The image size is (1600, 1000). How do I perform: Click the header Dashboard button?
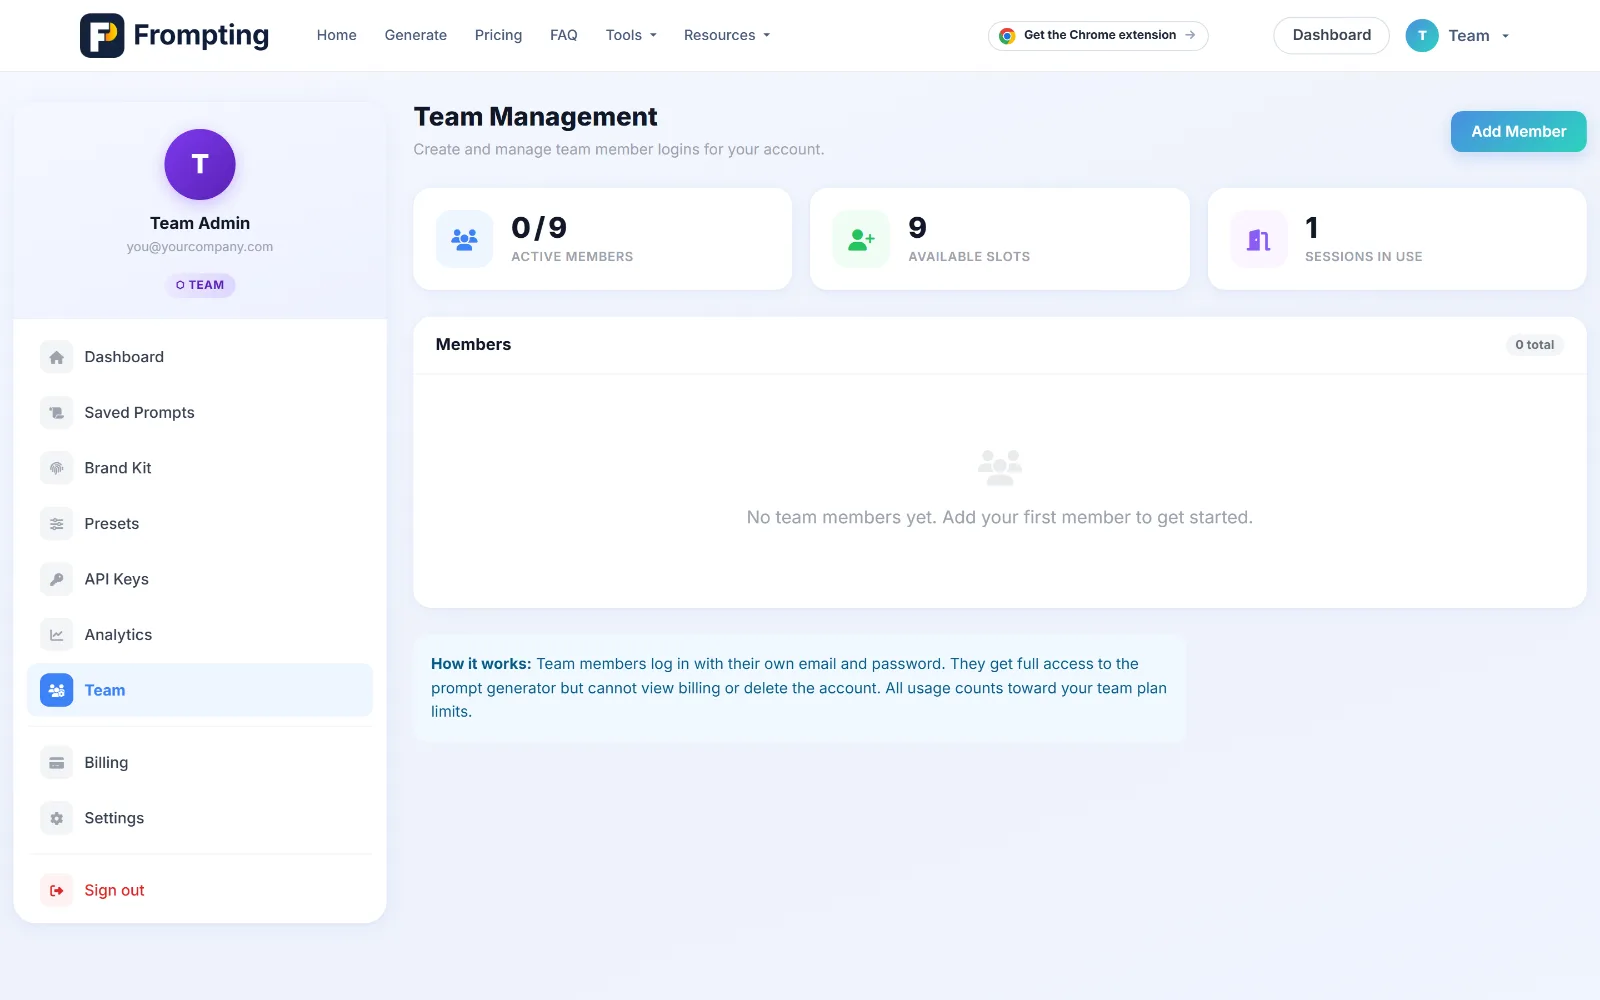1331,35
